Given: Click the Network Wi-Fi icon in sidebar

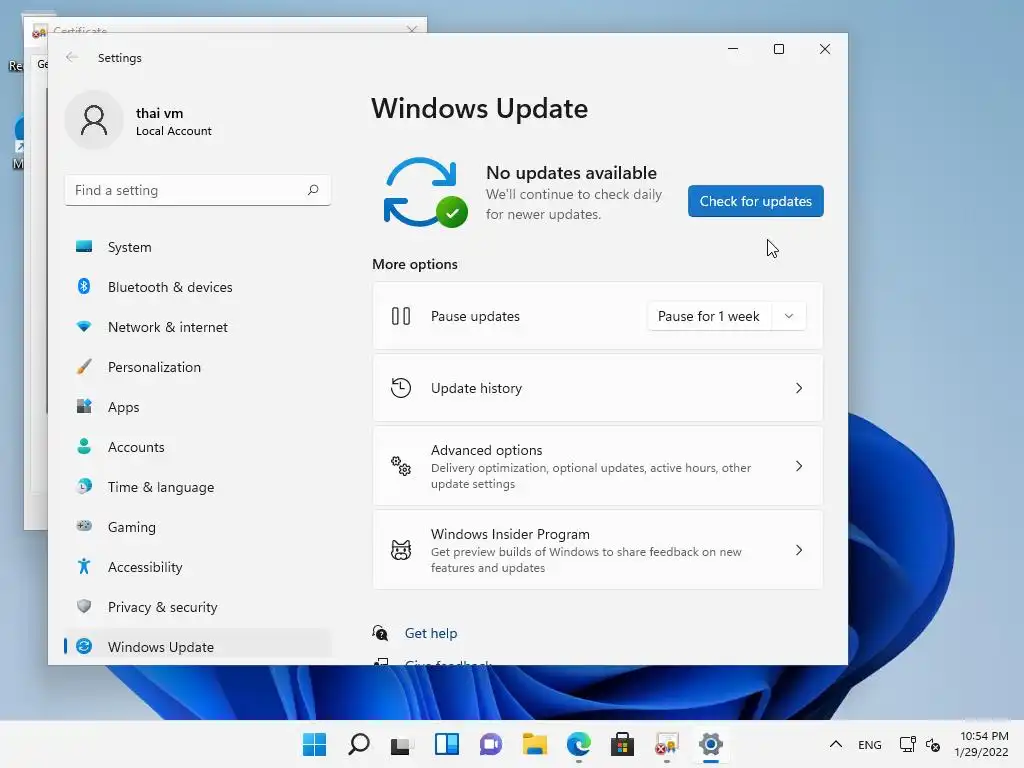Looking at the screenshot, I should coord(84,327).
